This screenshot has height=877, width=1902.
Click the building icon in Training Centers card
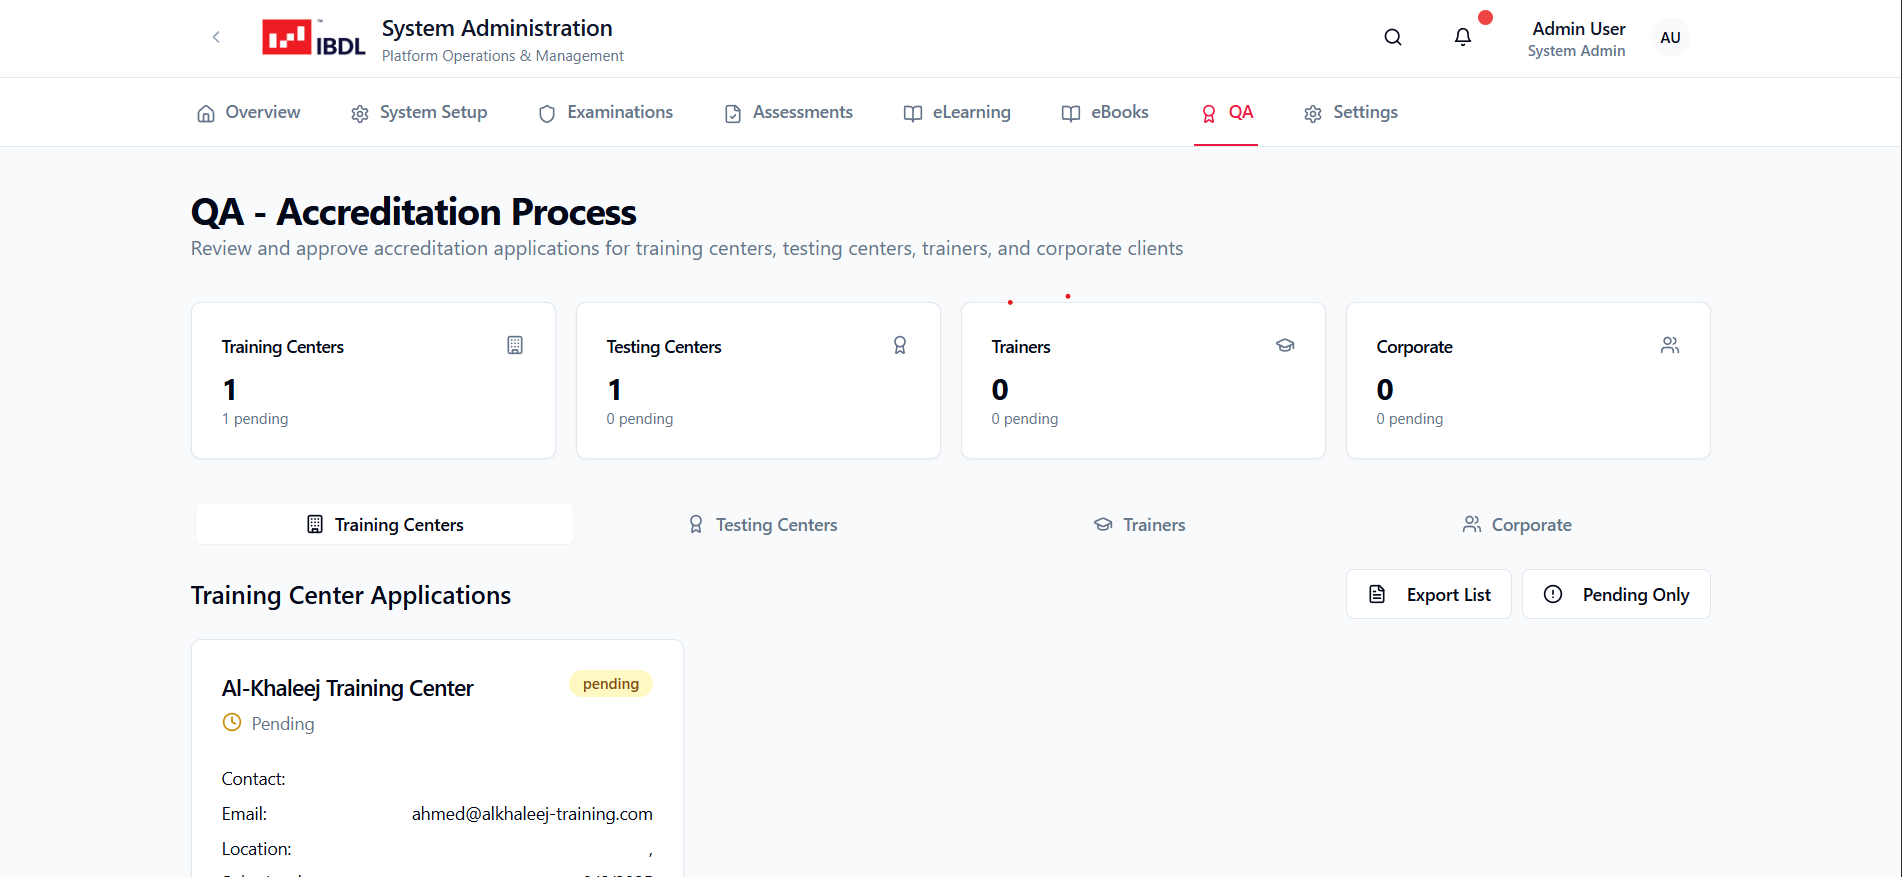click(515, 345)
